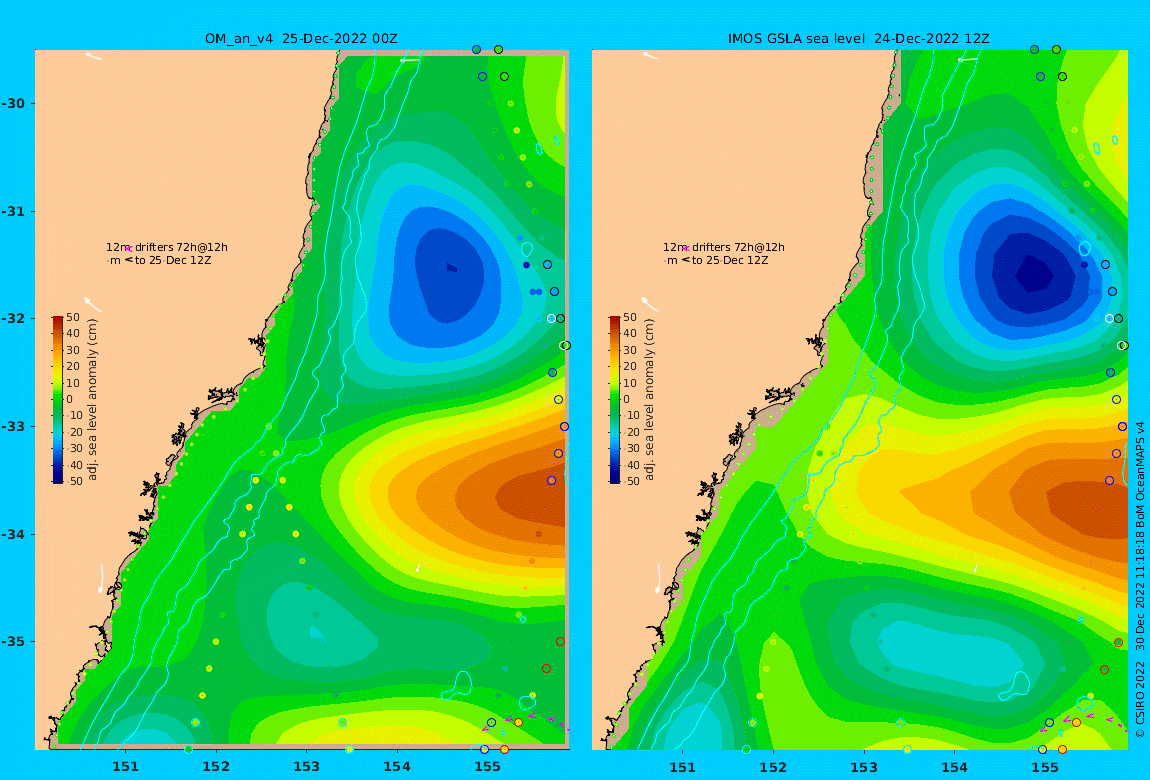Image resolution: width=1150 pixels, height=780 pixels.
Task: Click longitude label '155' under right map
Action: coord(1044,767)
